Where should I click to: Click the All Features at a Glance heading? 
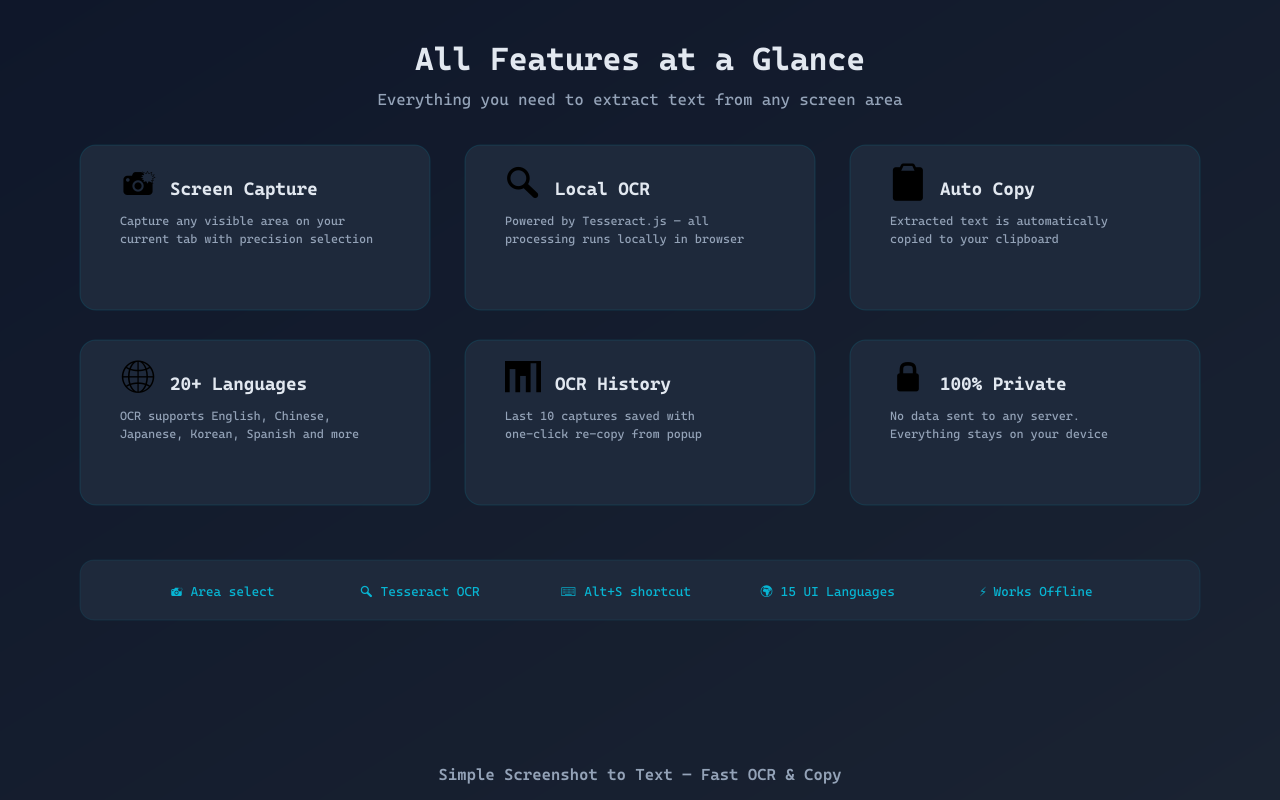click(x=640, y=59)
